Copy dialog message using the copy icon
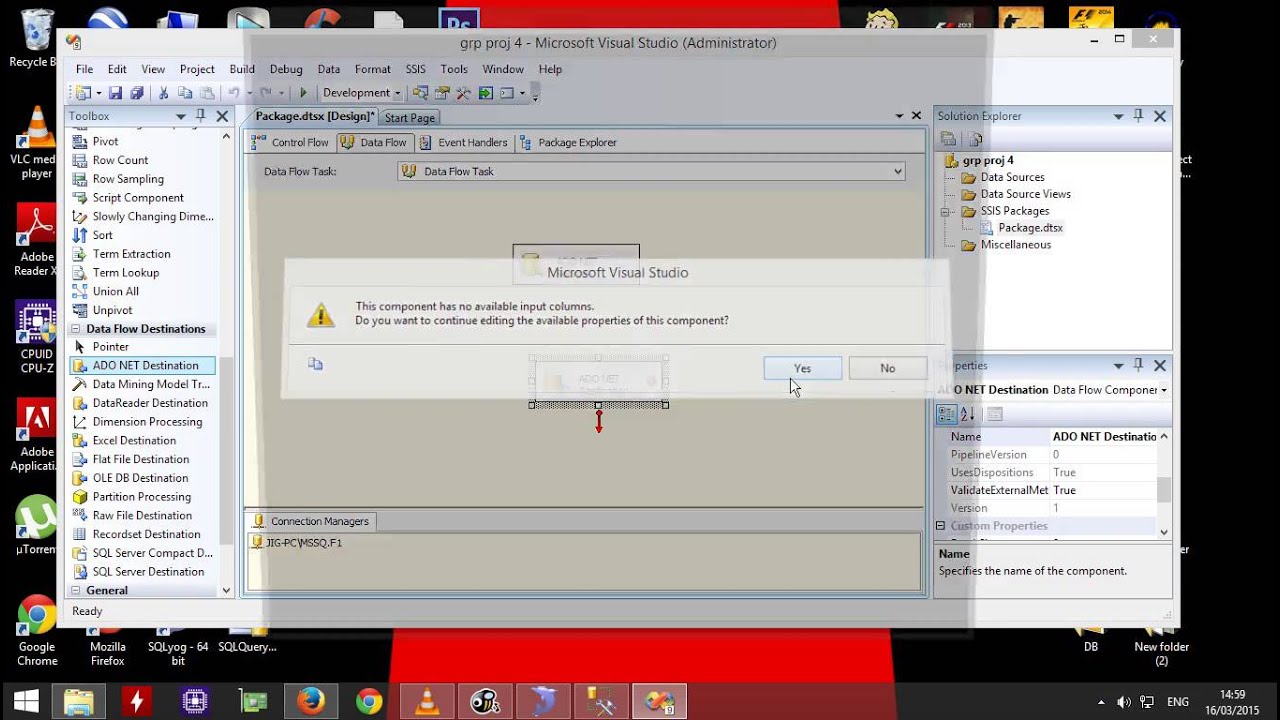 coord(316,365)
